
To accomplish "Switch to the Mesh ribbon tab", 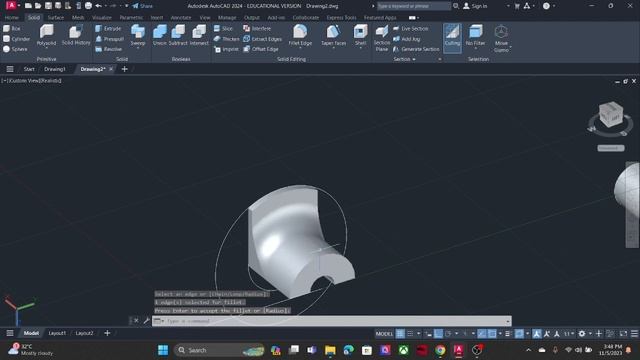I will pyautogui.click(x=78, y=18).
